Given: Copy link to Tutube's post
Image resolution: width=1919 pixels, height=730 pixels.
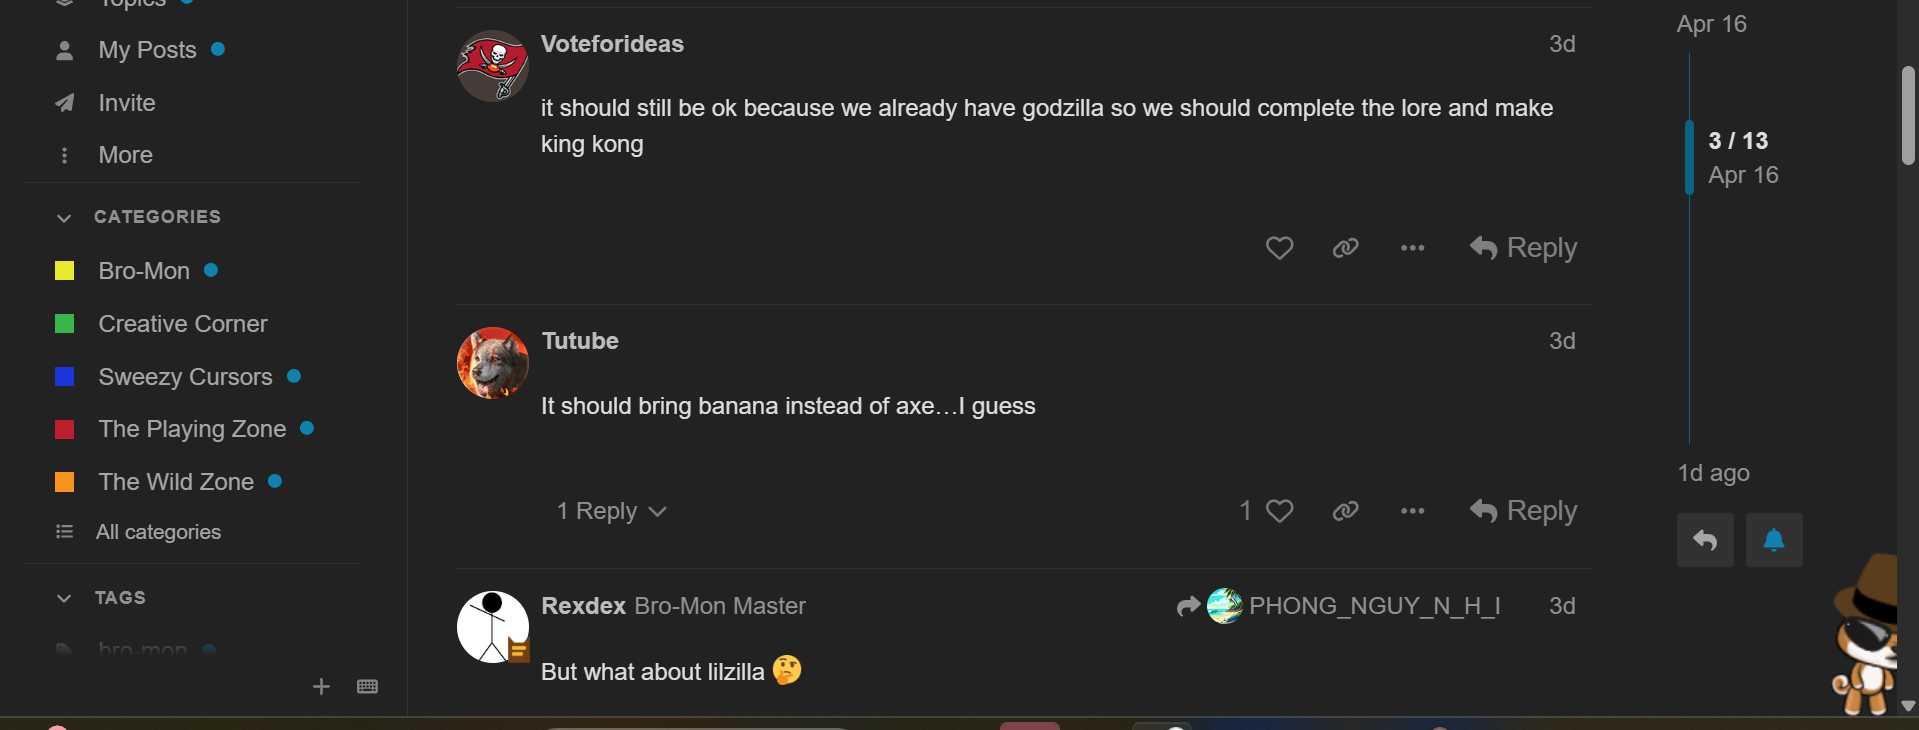Looking at the screenshot, I should 1345,511.
